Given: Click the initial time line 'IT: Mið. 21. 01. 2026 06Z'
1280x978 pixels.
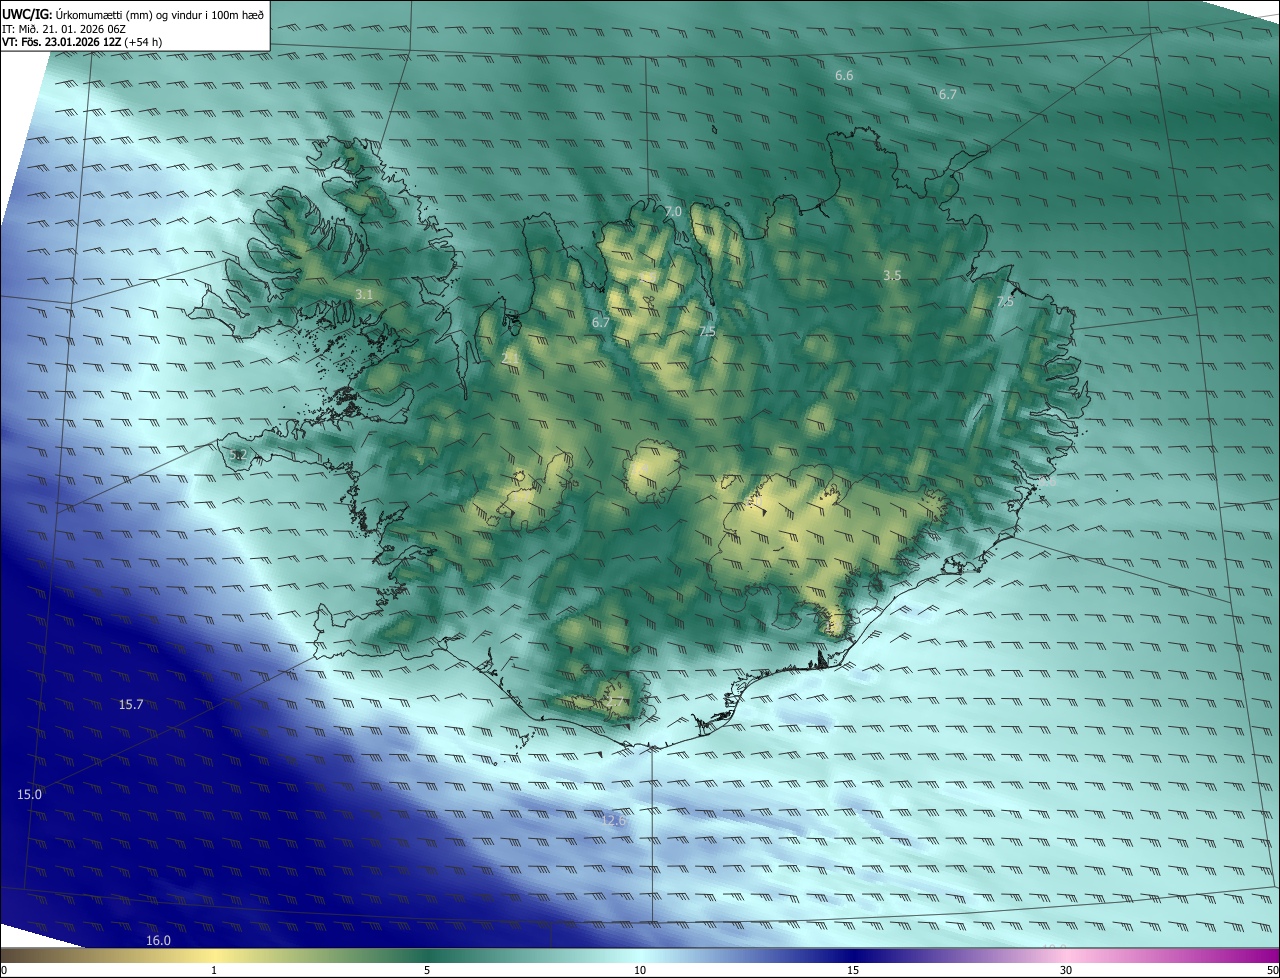Looking at the screenshot, I should click(x=64, y=29).
